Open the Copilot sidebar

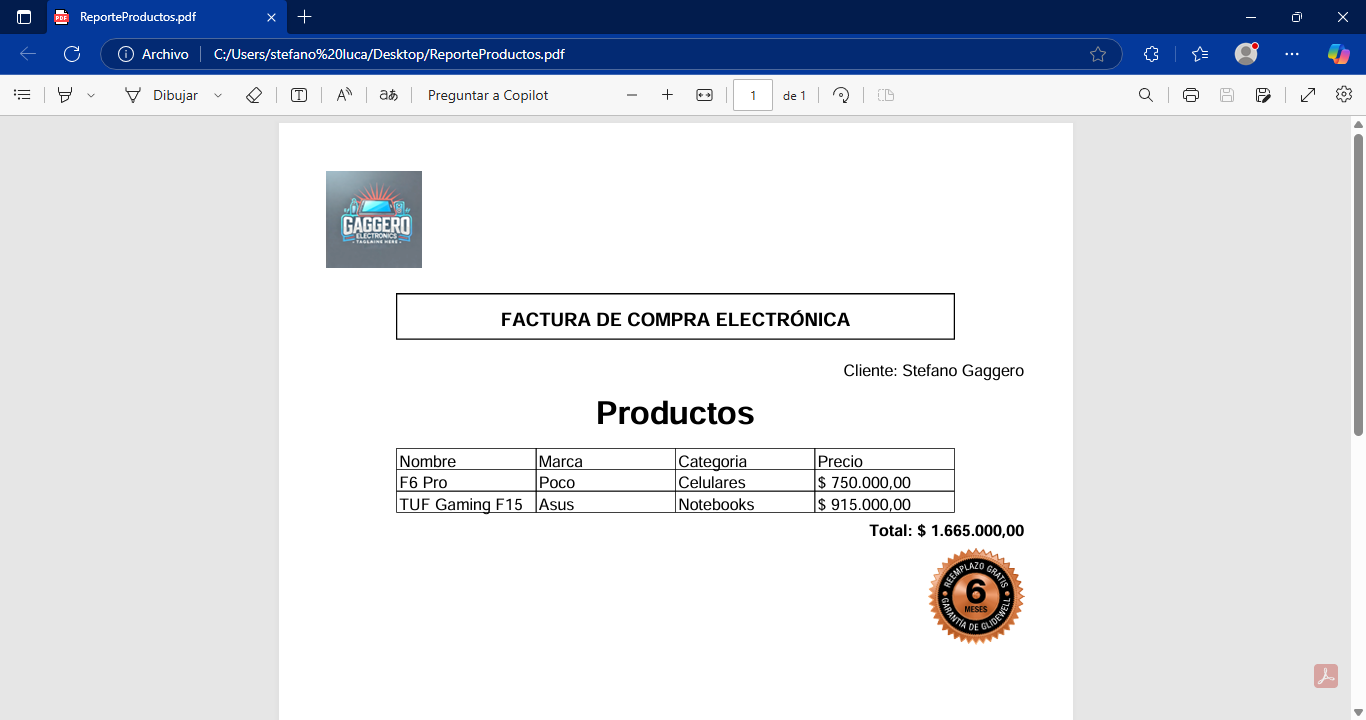[x=1338, y=54]
